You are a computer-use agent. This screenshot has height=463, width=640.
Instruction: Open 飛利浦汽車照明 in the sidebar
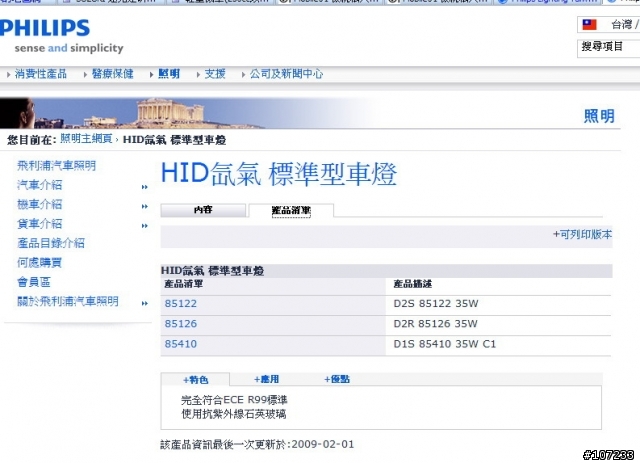[56, 165]
